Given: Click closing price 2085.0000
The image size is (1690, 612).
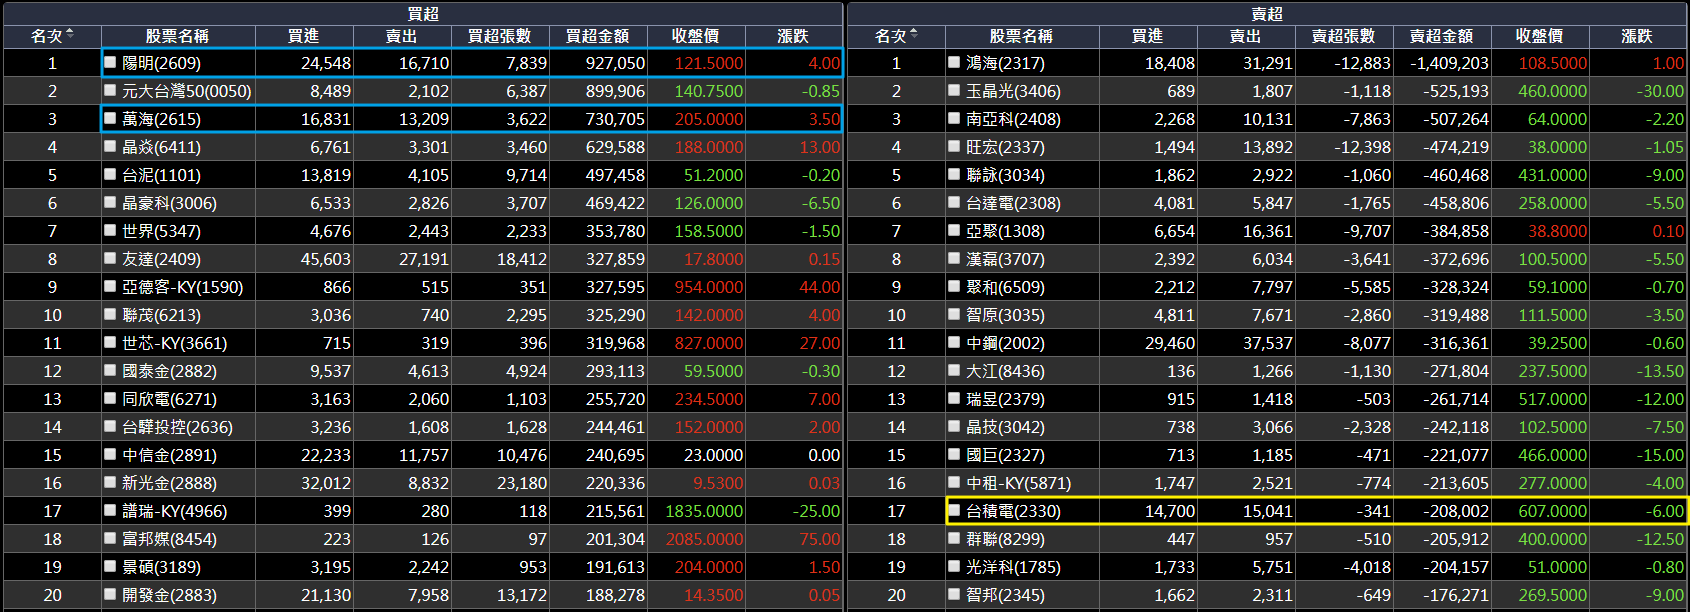Looking at the screenshot, I should pos(704,539).
